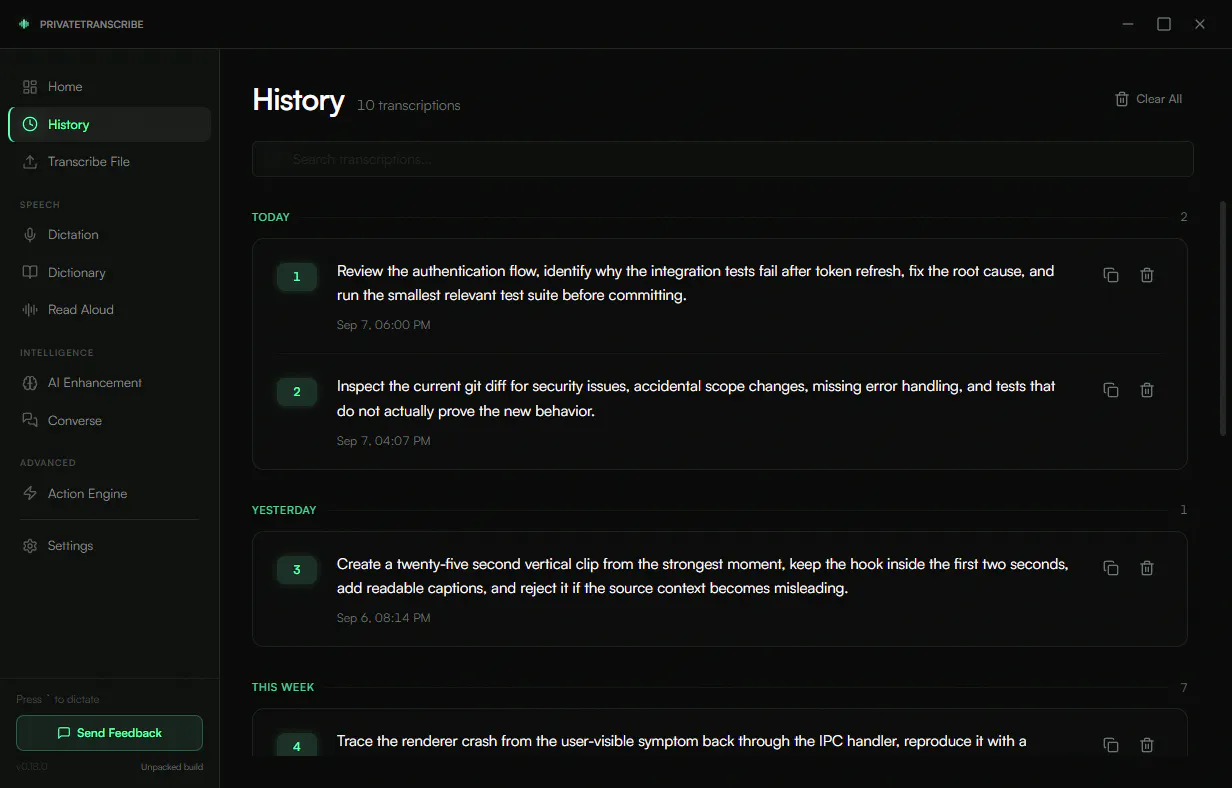Click timestamp 'Sep 6, 08:14 PM'
The height and width of the screenshot is (788, 1232).
384,618
